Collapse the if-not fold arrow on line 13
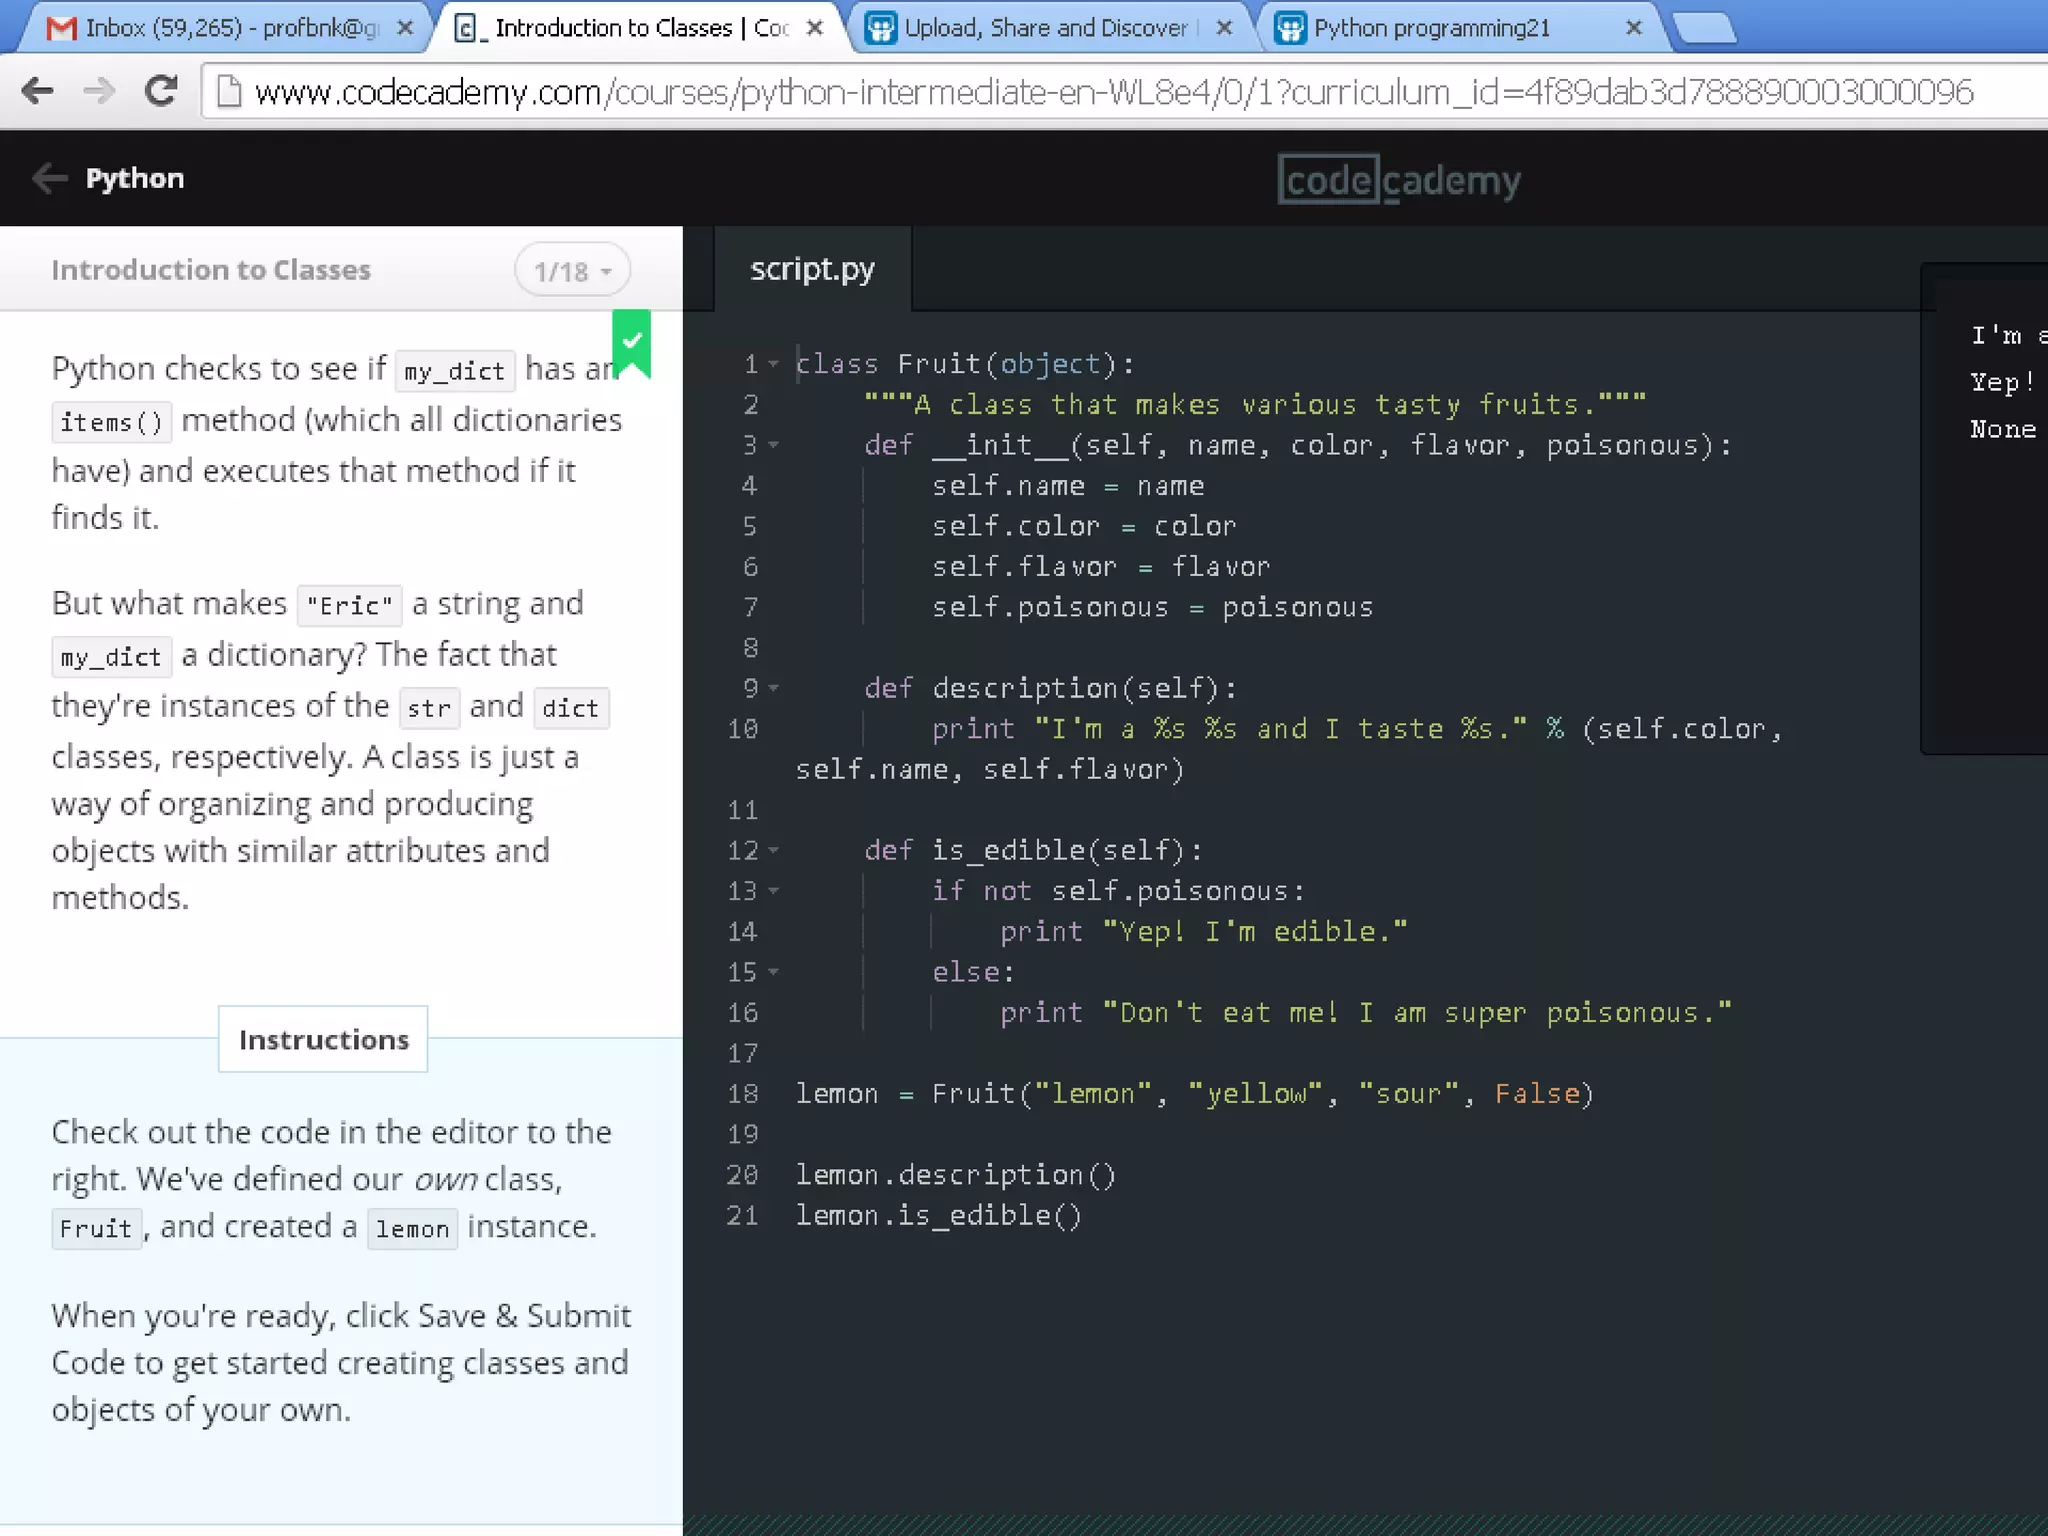This screenshot has height=1536, width=2048. click(x=773, y=891)
